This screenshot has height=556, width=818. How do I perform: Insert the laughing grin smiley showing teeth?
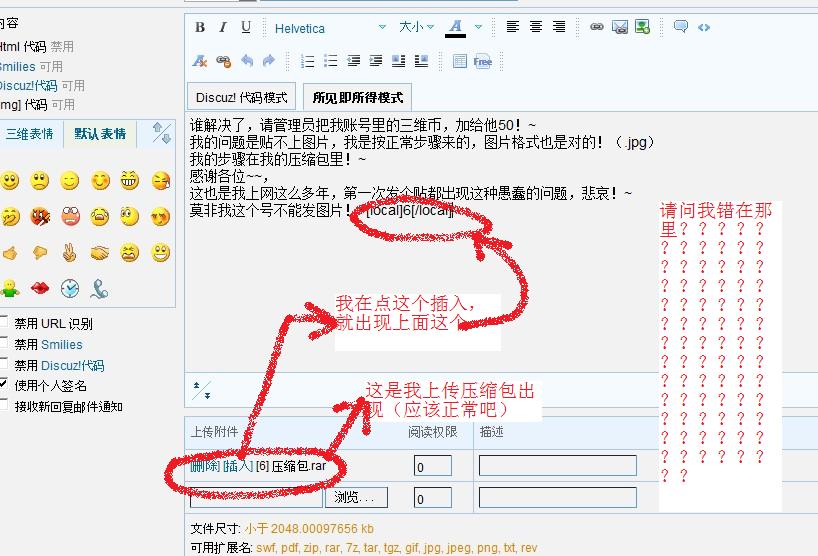[129, 180]
